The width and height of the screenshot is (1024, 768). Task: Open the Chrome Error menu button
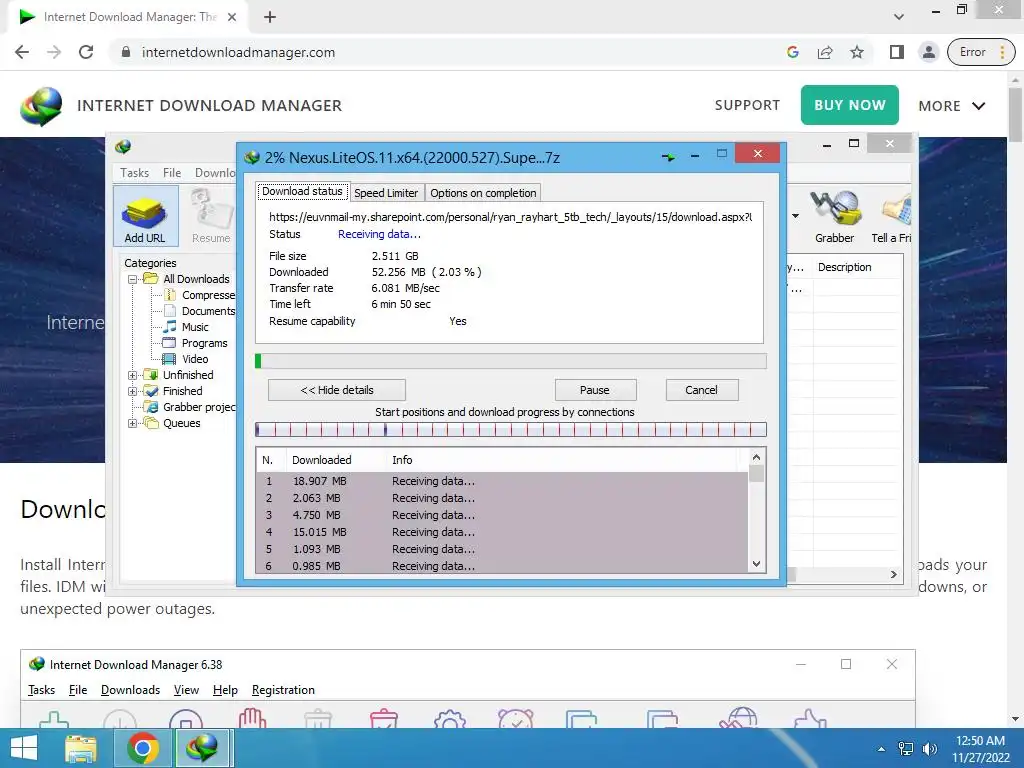click(x=981, y=52)
